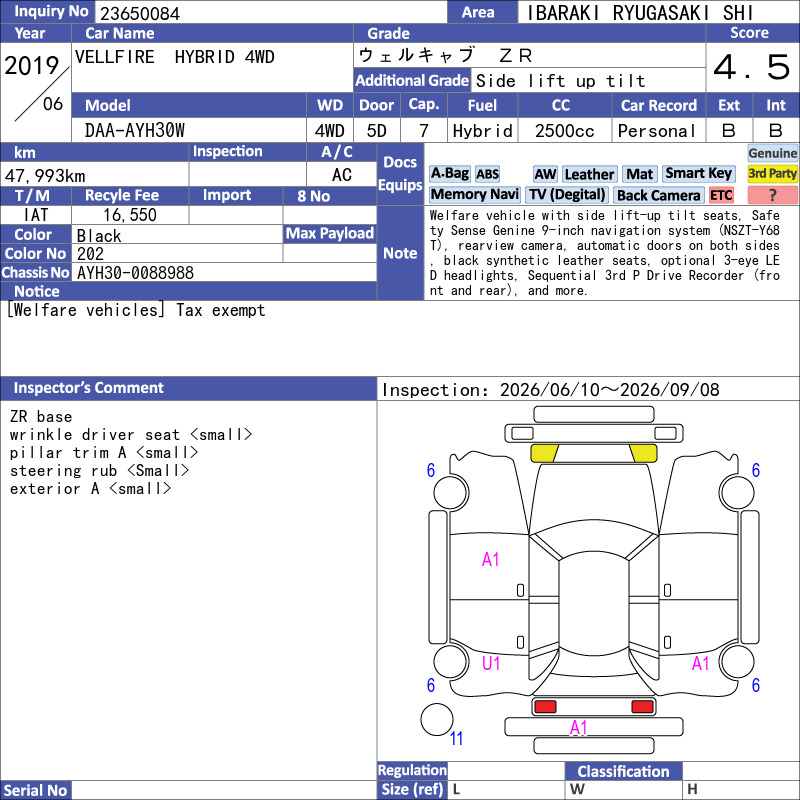Click the car name VELLFIRE HYBRID 4WD

pyautogui.click(x=174, y=57)
